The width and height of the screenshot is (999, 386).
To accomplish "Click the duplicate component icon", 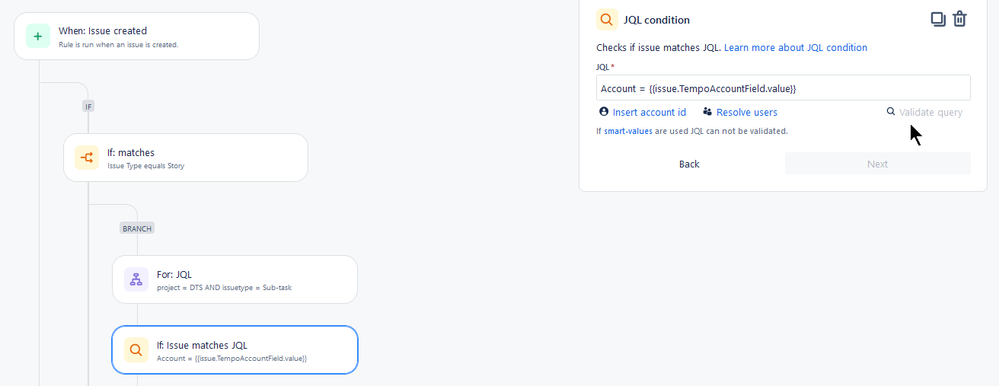I will tap(938, 19).
